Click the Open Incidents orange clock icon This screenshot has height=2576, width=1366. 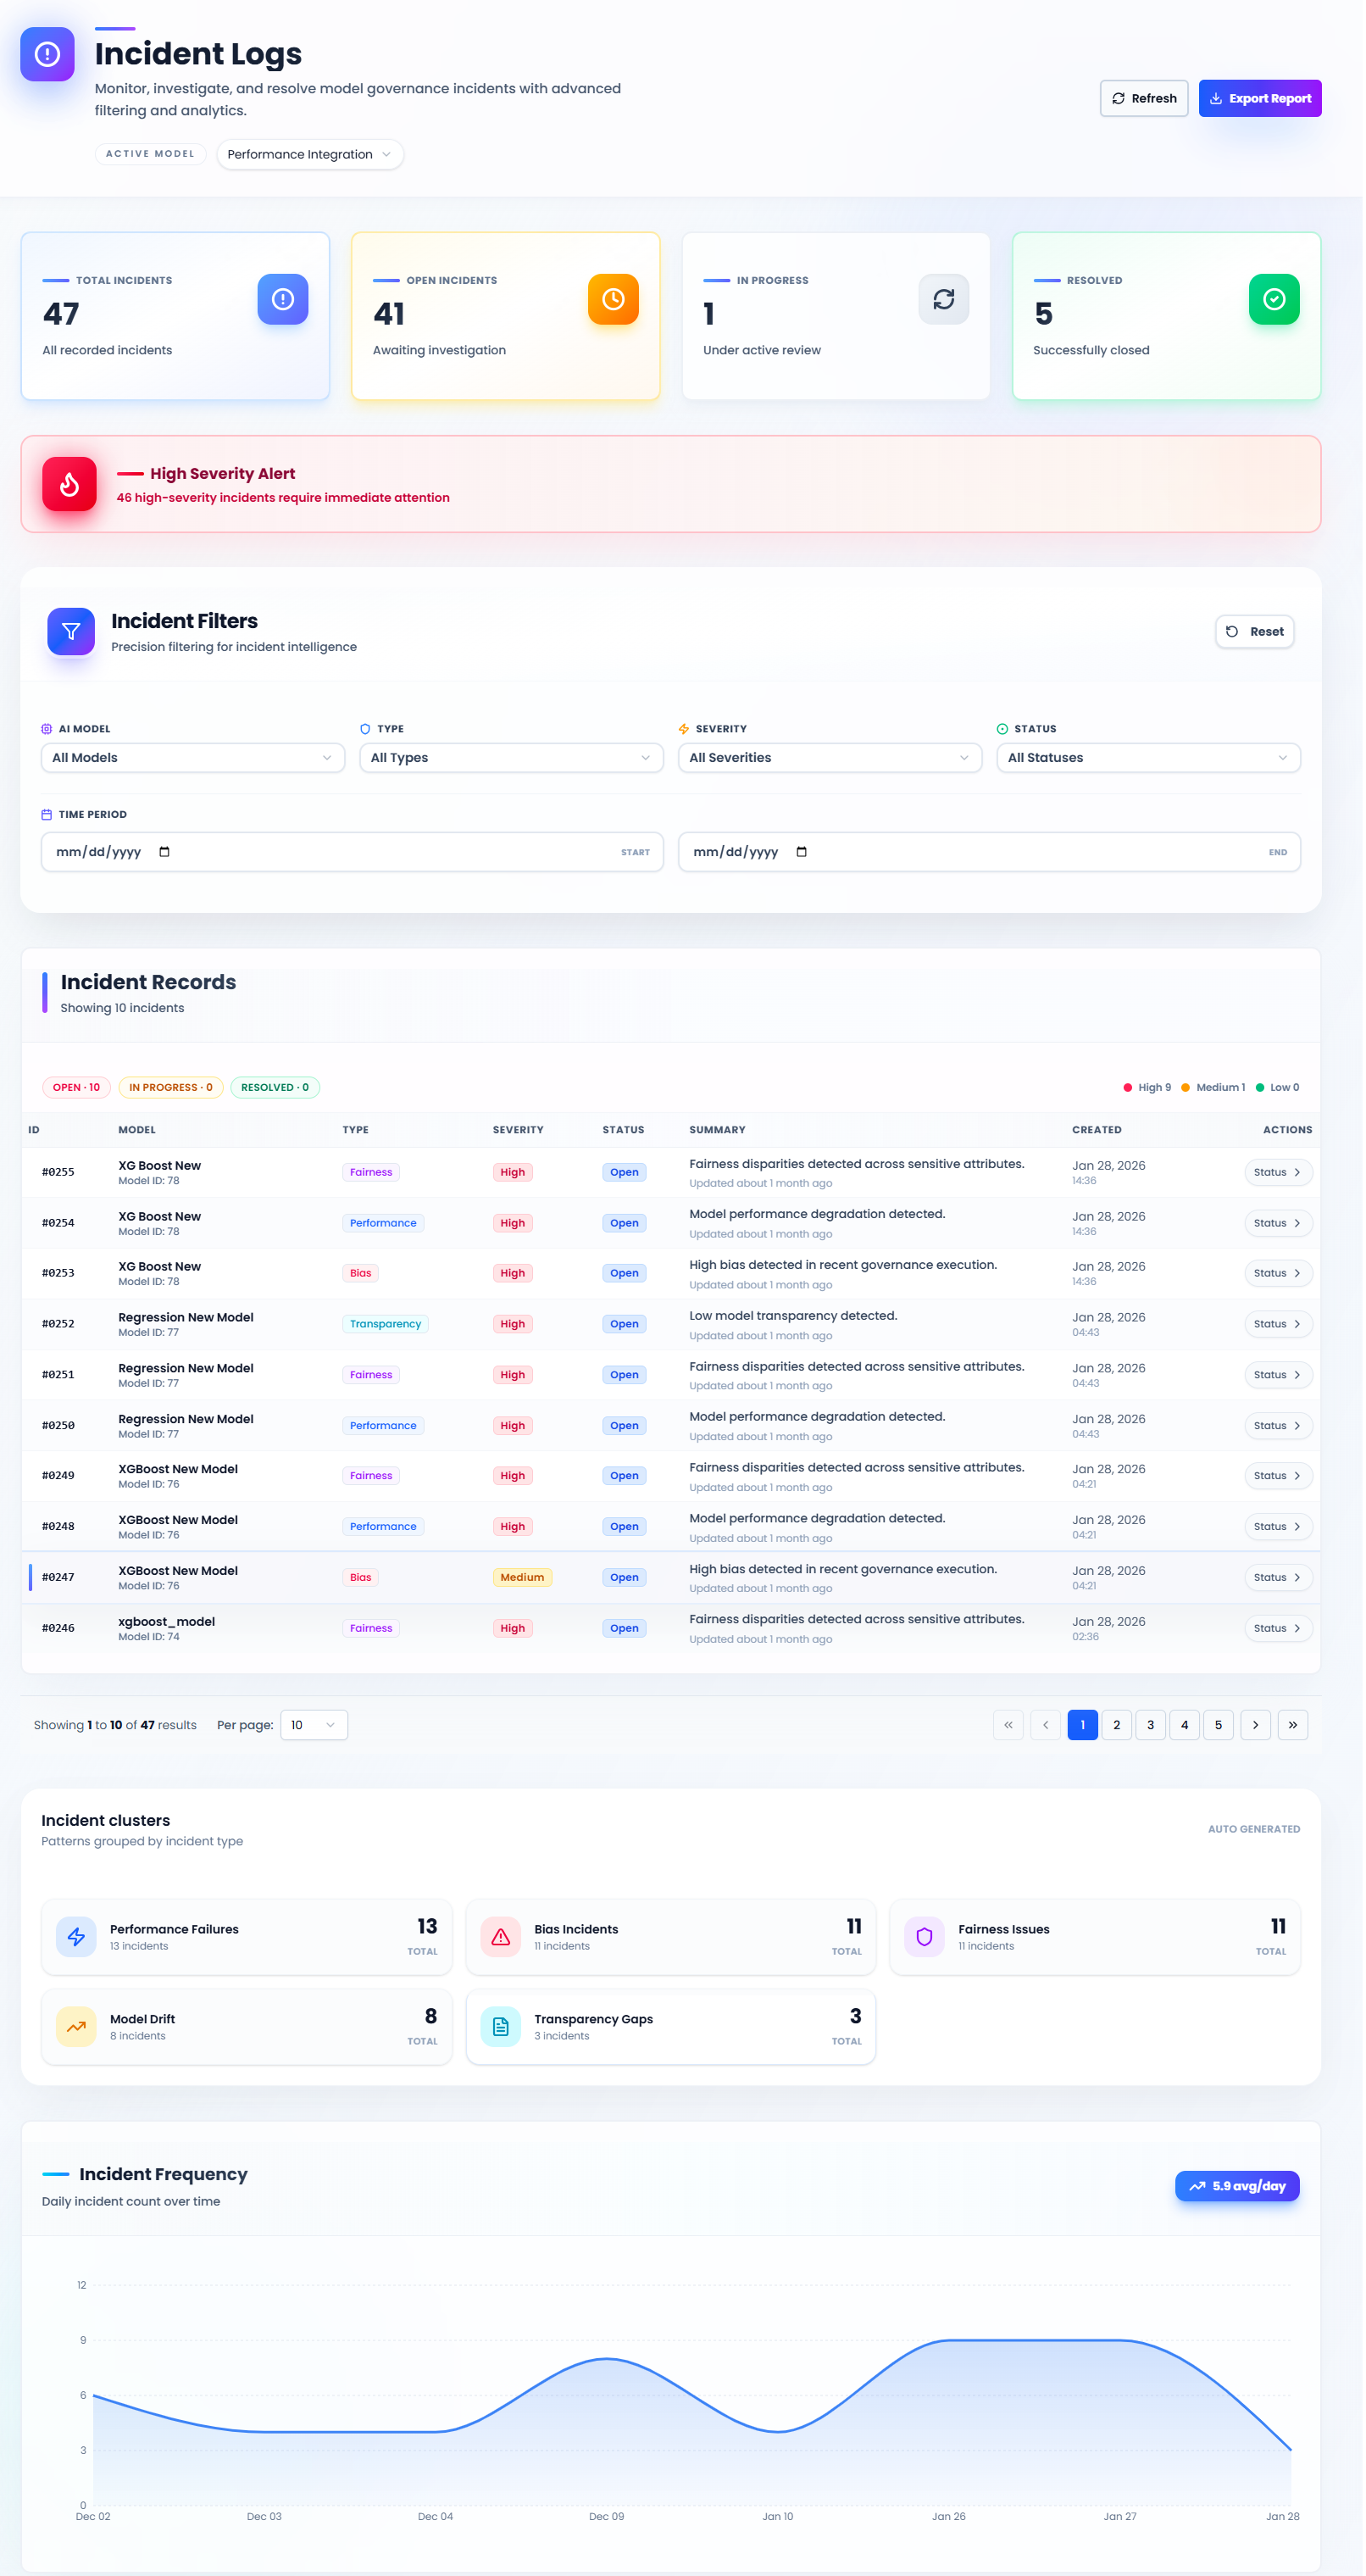tap(614, 299)
